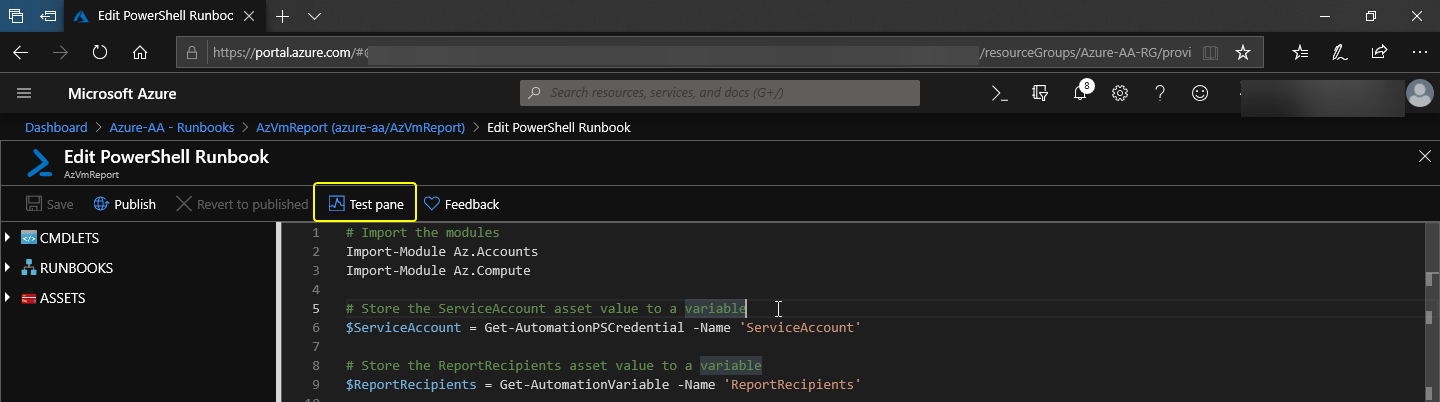Open the Azure portal hamburger menu
The height and width of the screenshot is (402, 1440).
(25, 93)
